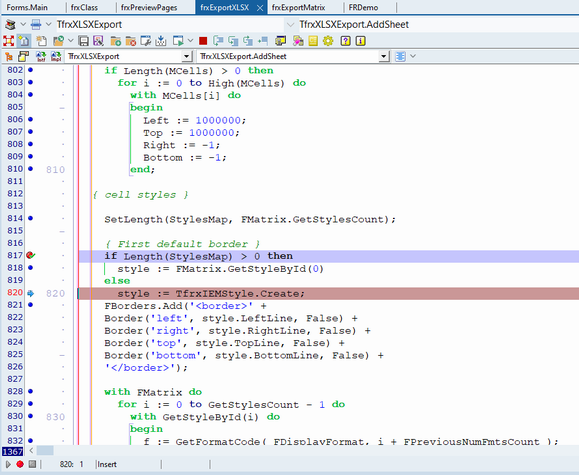Viewport: 579px width, 475px height.
Task: Close the frxExportXLSX tab
Action: pos(260,8)
